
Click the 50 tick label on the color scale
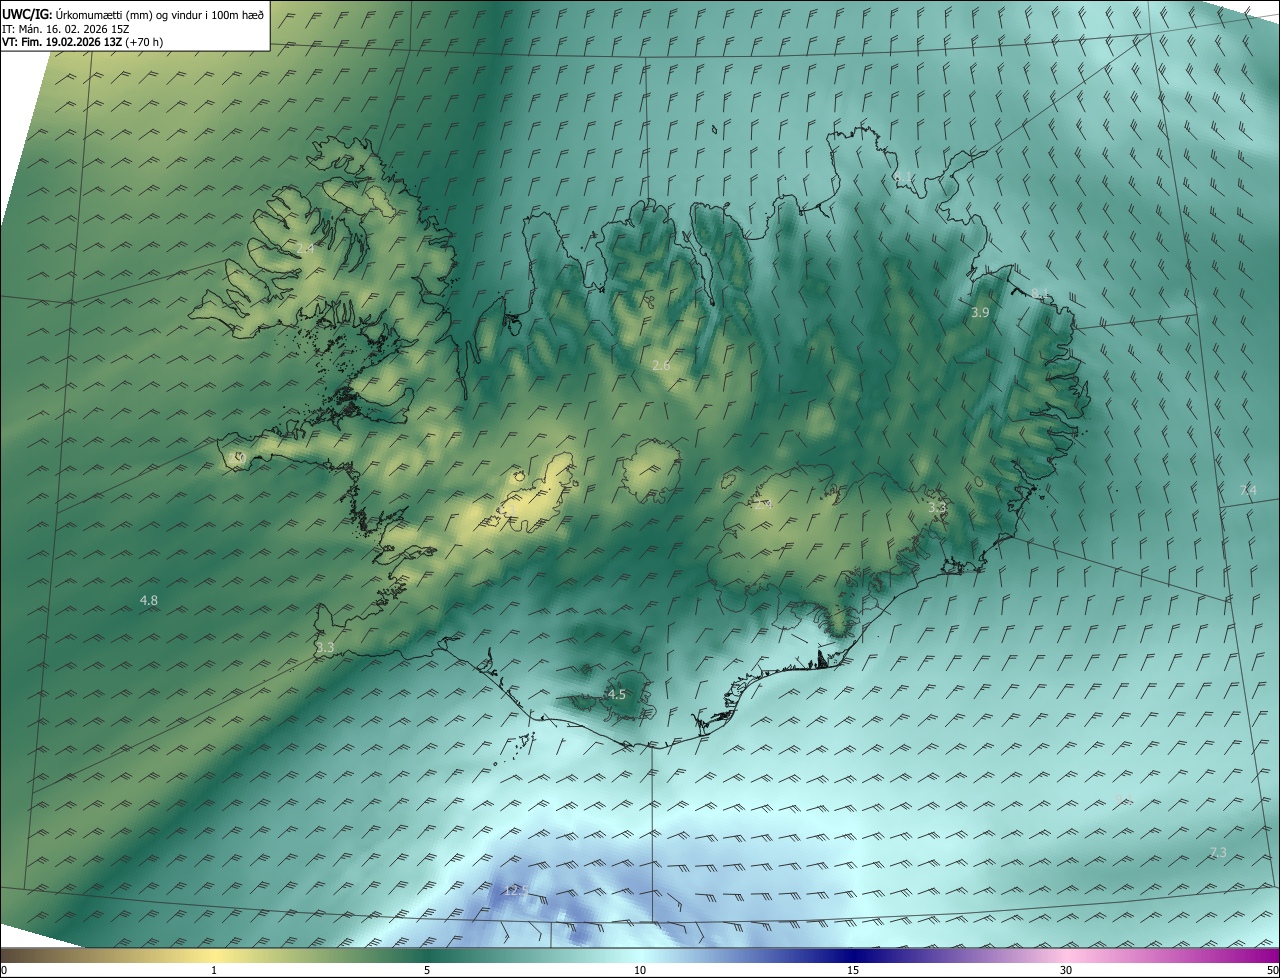point(1272,970)
